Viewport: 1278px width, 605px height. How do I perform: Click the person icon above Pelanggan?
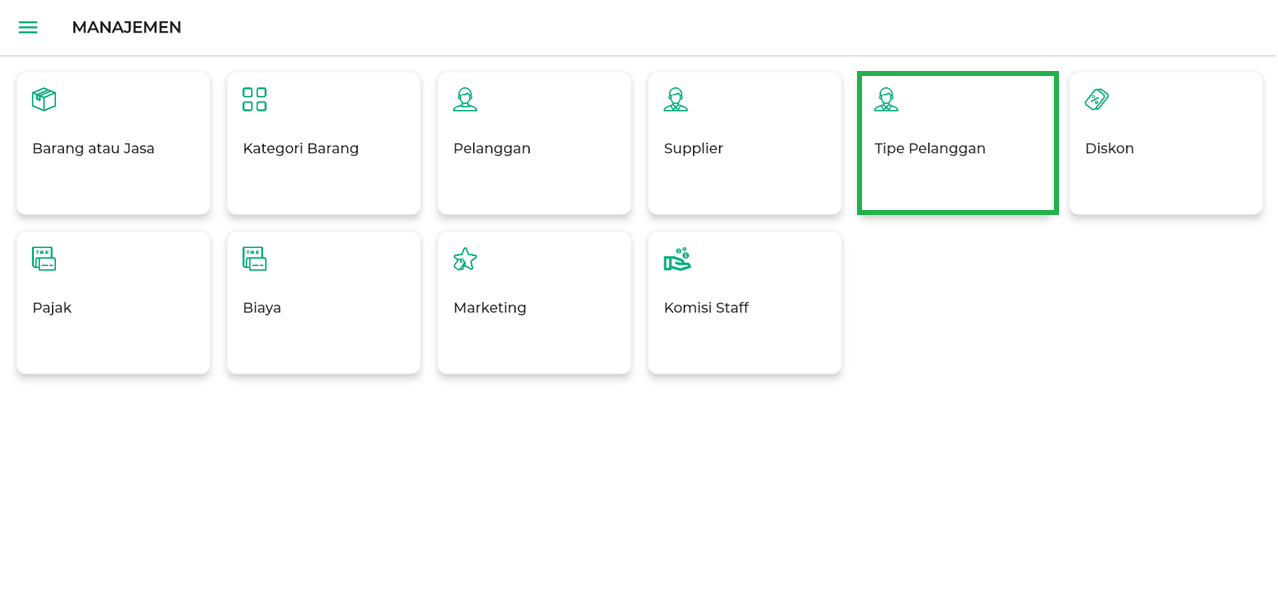point(465,99)
